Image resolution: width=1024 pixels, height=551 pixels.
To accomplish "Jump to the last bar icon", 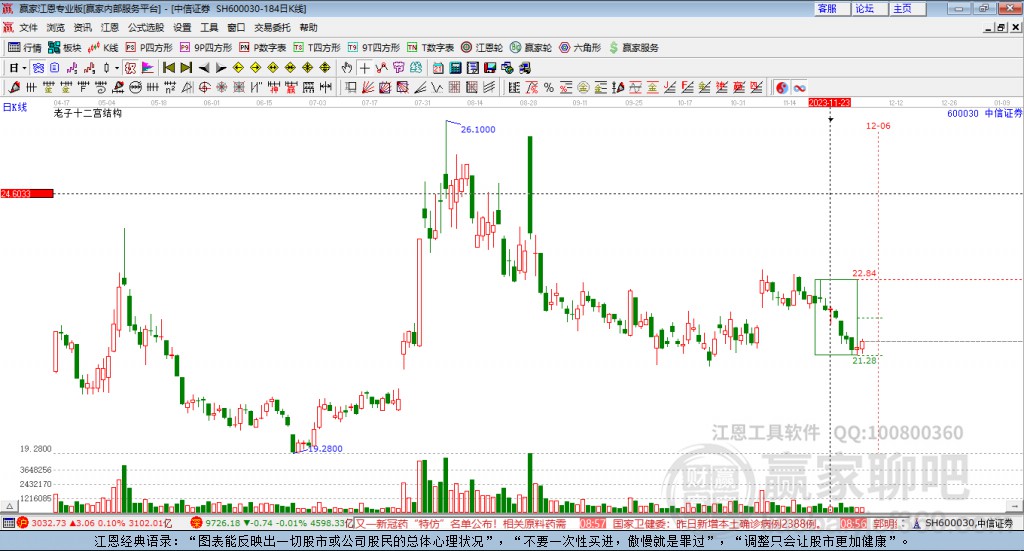I will pos(186,68).
